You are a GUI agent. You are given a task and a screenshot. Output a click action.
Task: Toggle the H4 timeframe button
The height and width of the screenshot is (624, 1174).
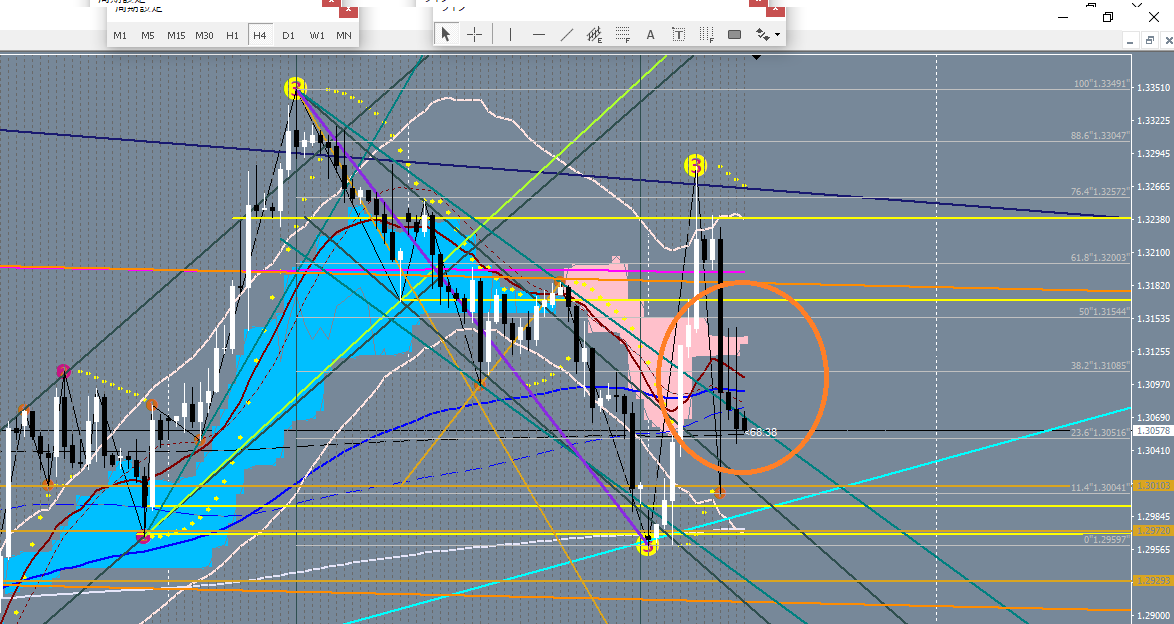point(260,35)
